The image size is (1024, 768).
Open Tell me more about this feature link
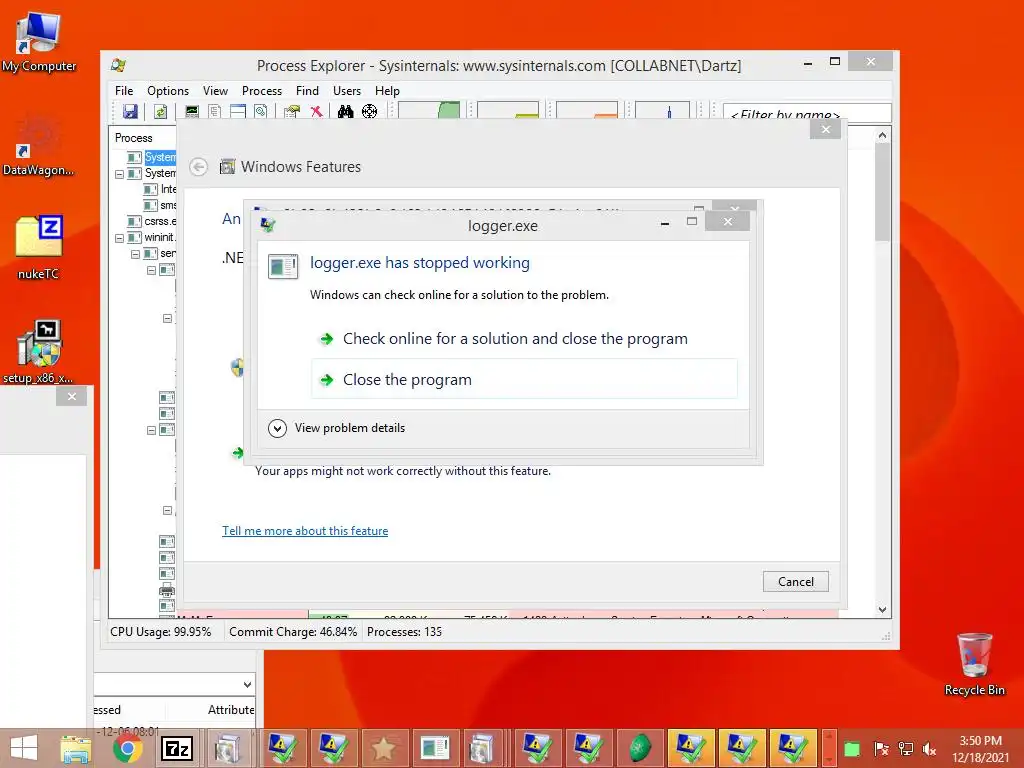[x=305, y=531]
